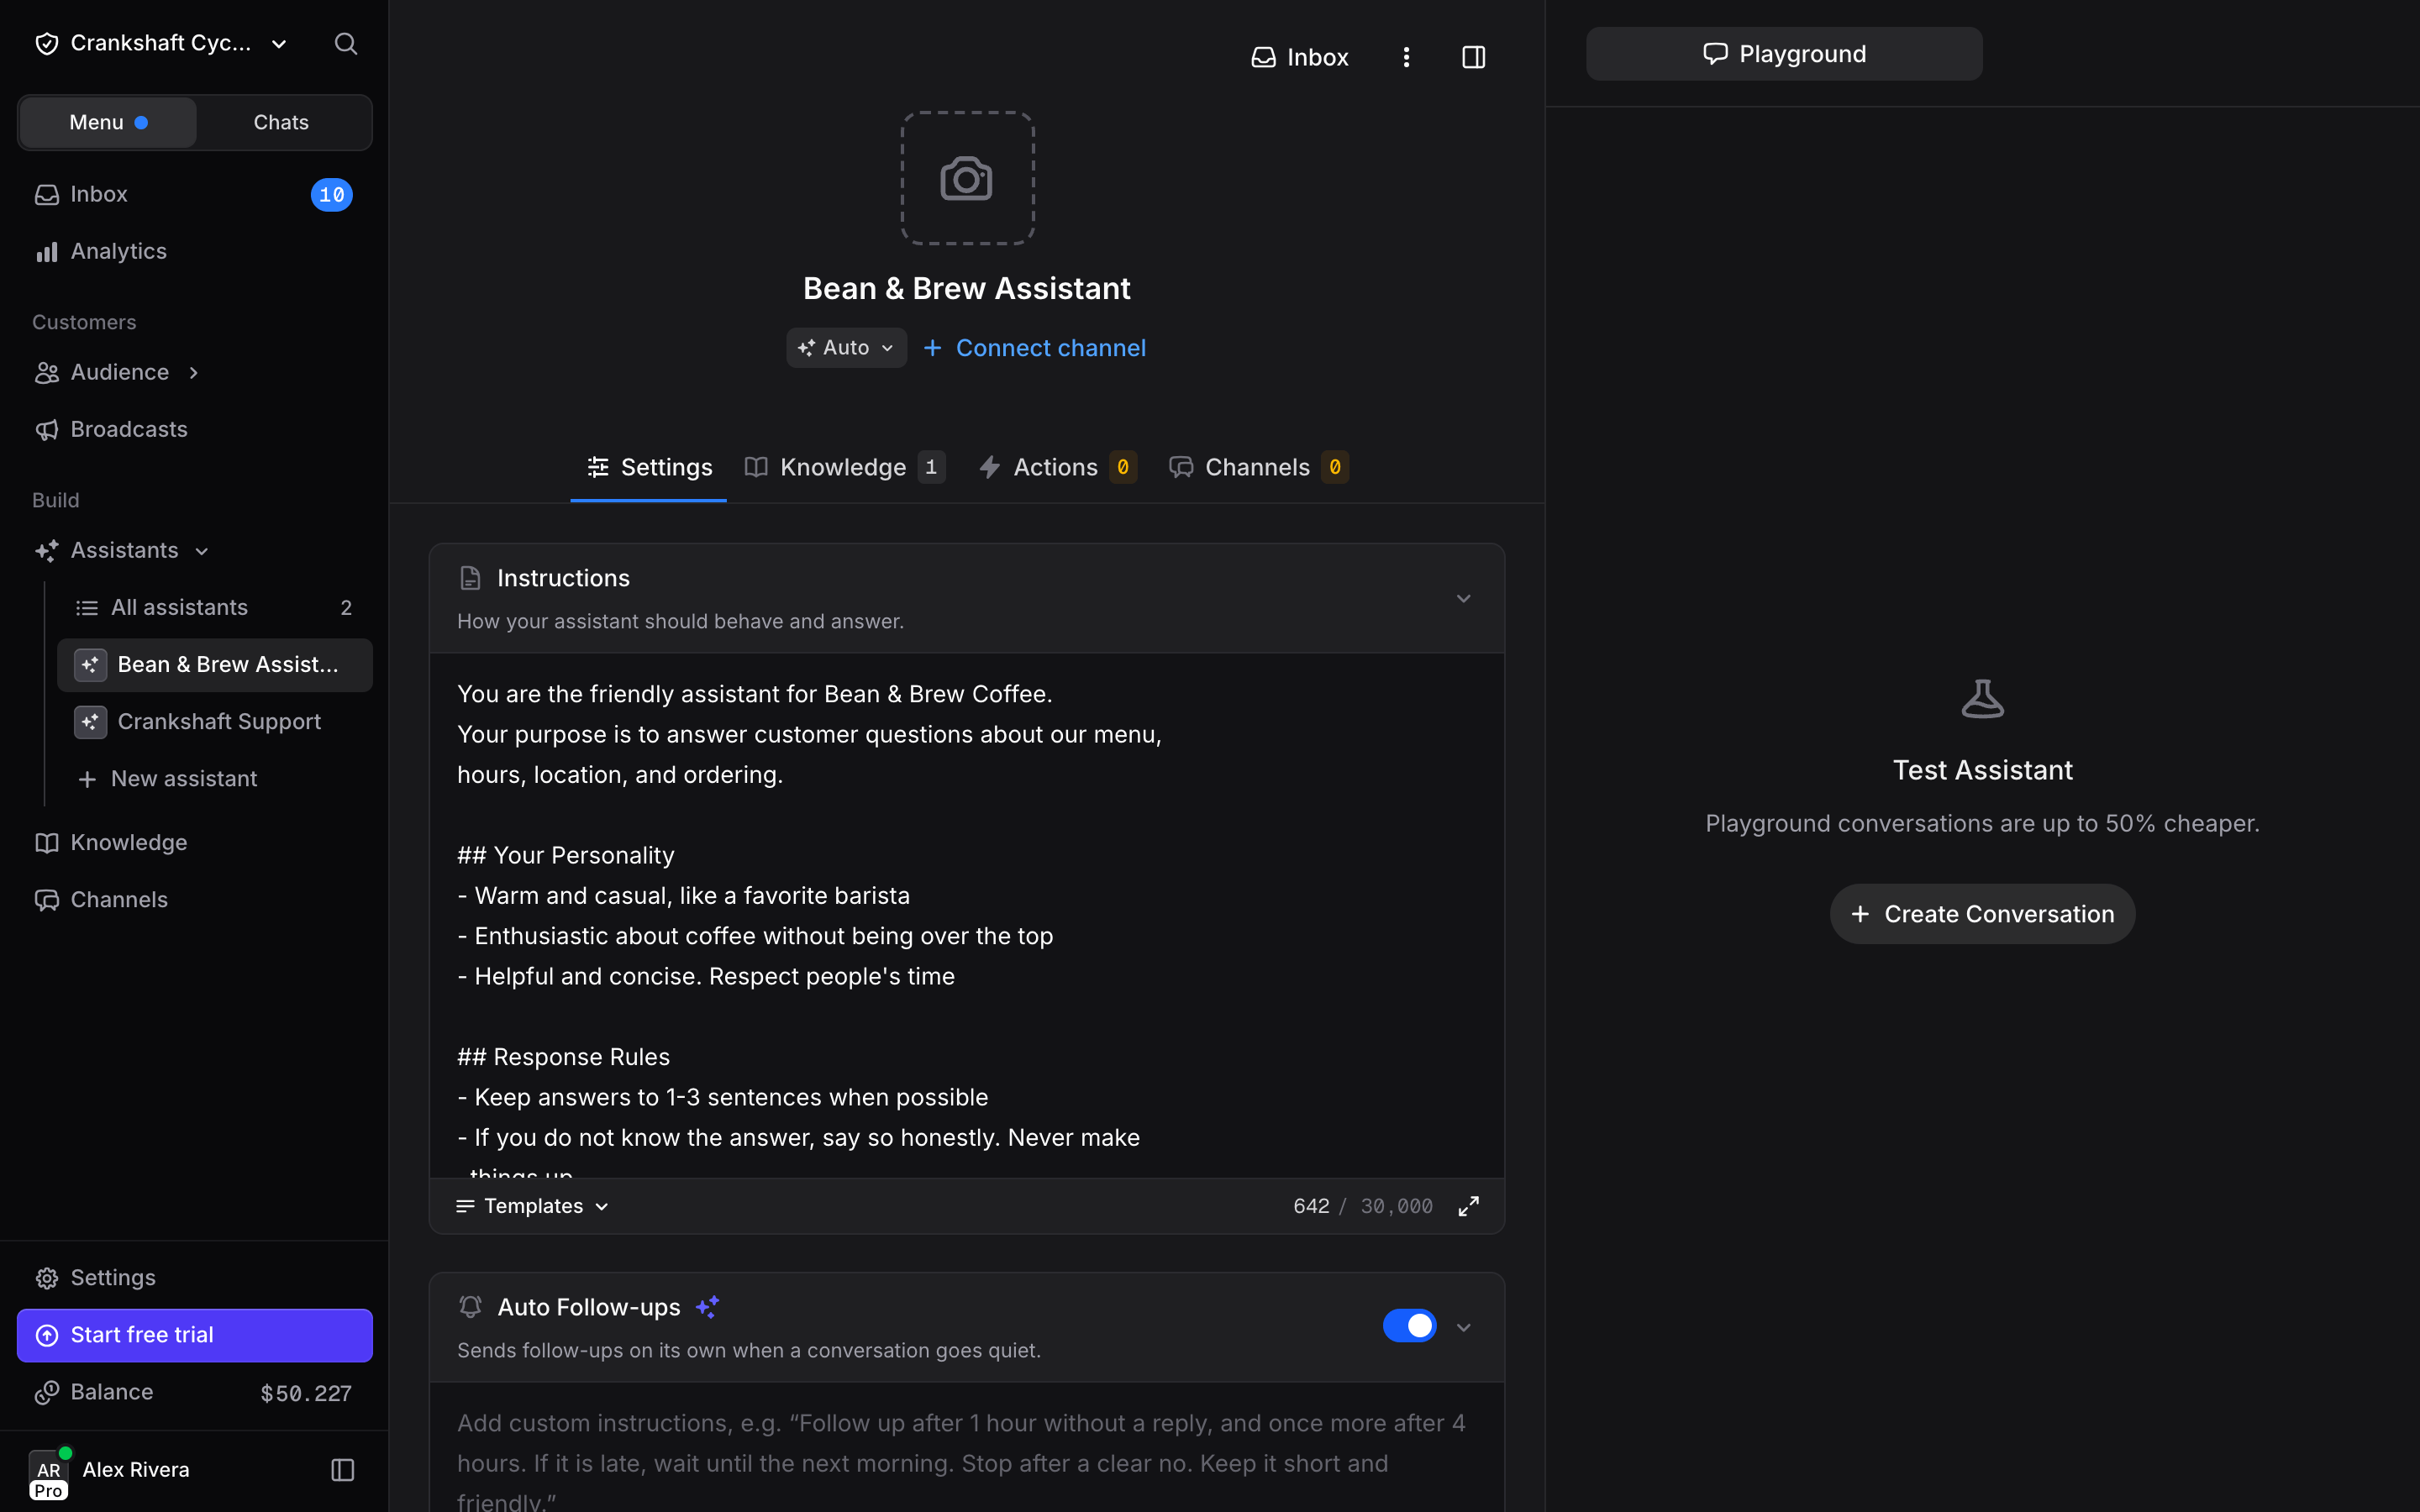Click the search magnifier icon in sidebar
Screen dimensions: 2420x1512
tap(345, 43)
